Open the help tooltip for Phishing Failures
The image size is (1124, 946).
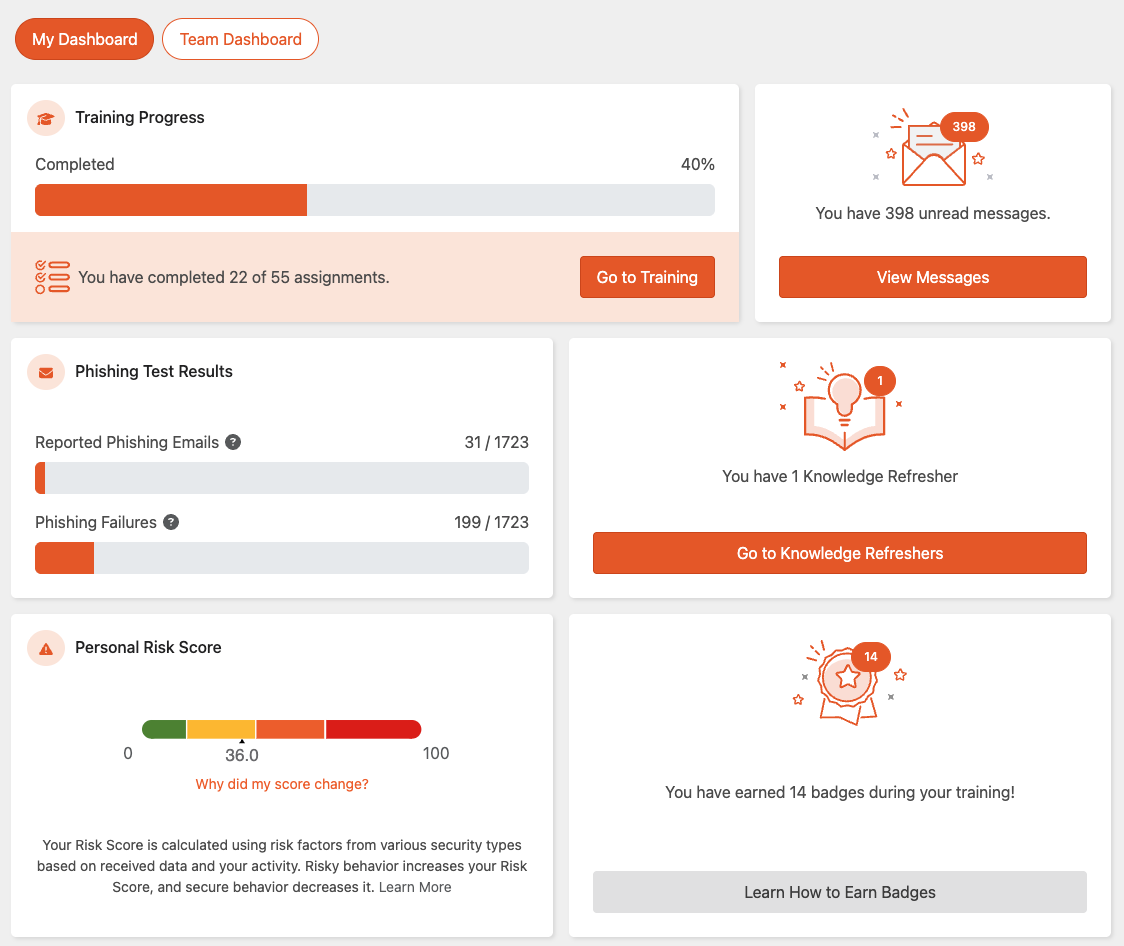171,521
